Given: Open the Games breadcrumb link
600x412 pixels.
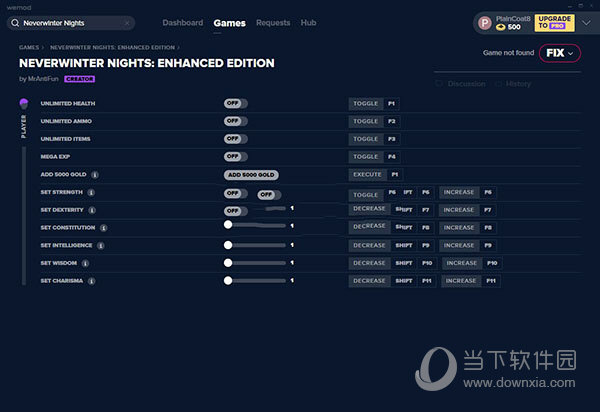Looking at the screenshot, I should (x=30, y=47).
